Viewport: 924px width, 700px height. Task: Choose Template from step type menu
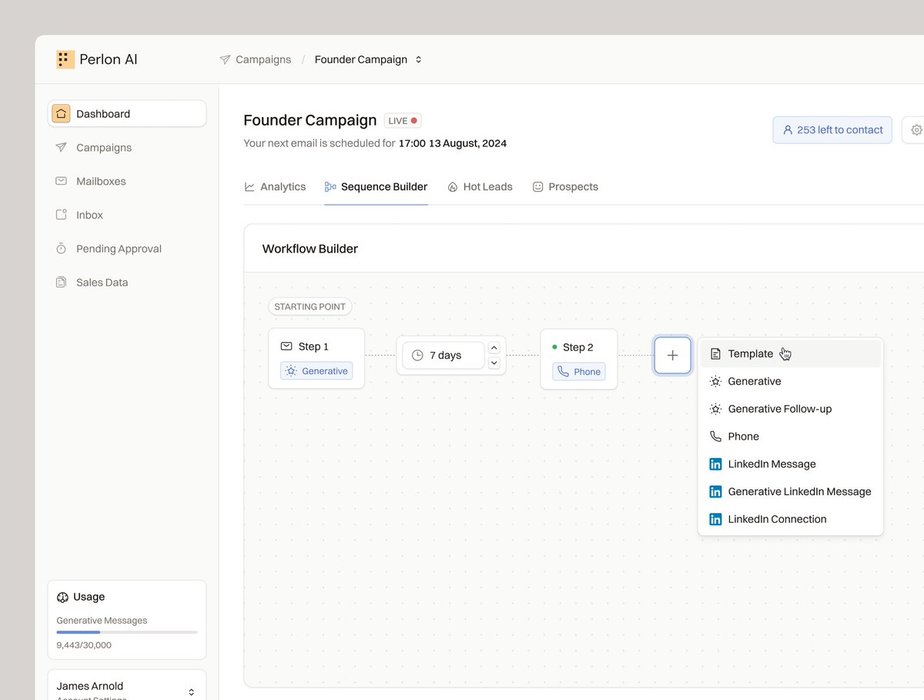click(x=750, y=354)
